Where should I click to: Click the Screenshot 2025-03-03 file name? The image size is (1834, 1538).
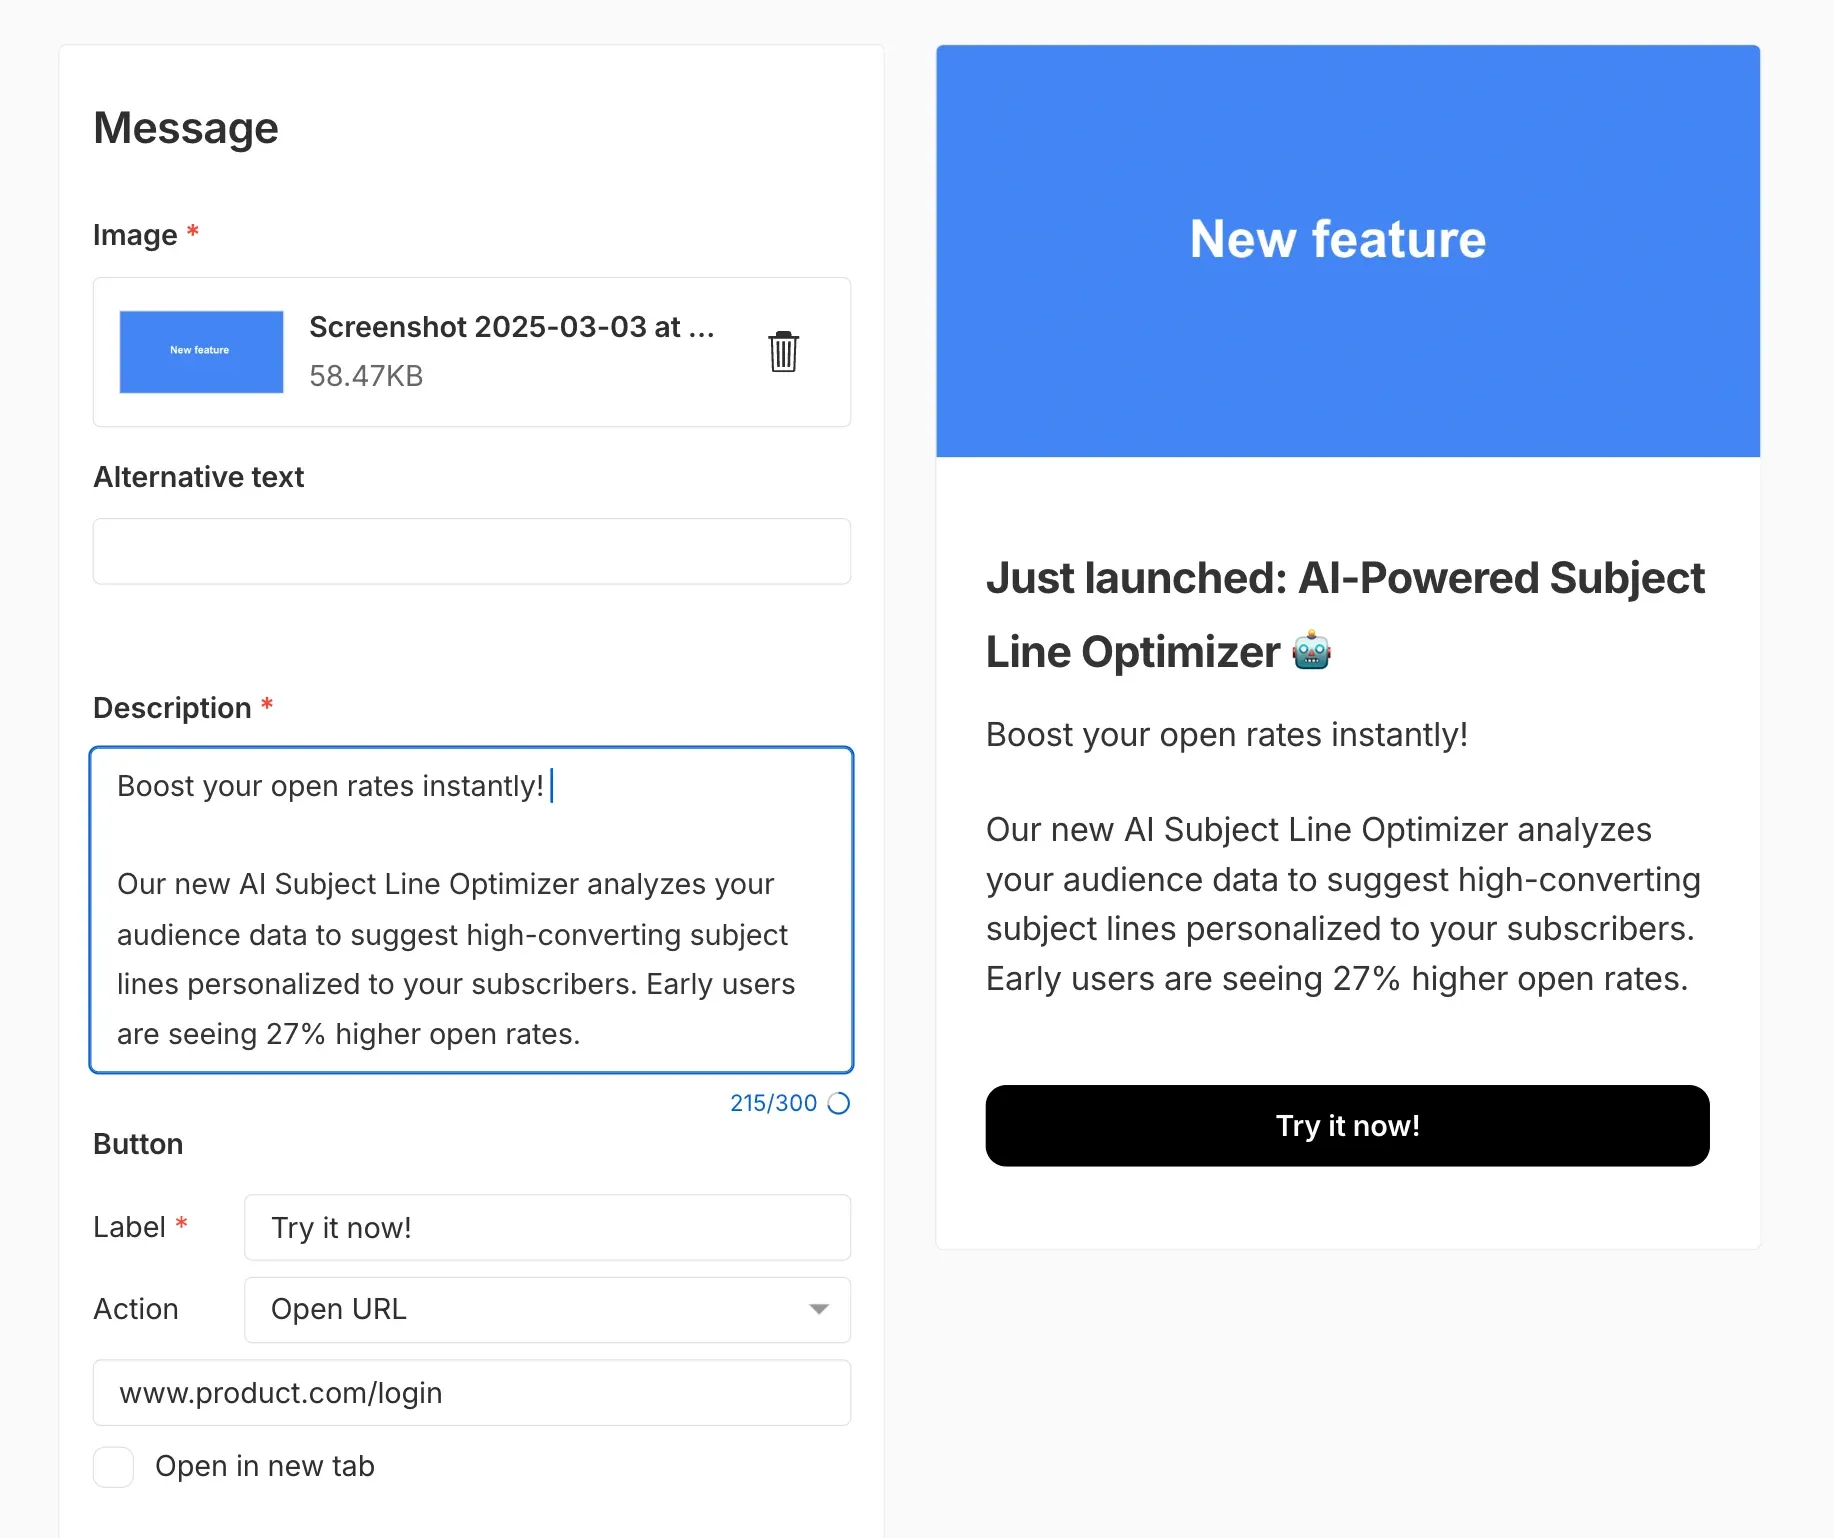[x=511, y=327]
